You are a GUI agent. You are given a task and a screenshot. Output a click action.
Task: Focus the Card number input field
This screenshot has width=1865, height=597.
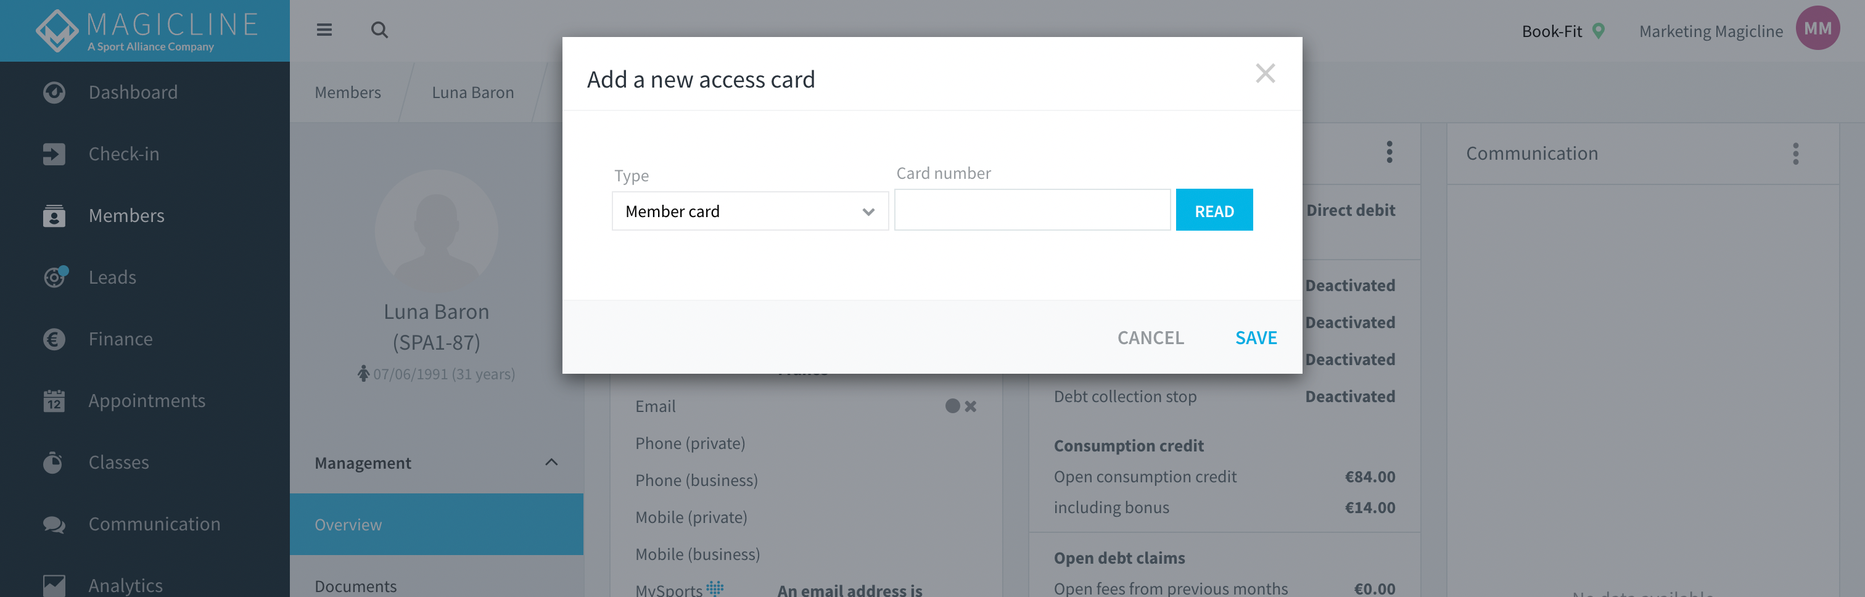coord(1032,210)
